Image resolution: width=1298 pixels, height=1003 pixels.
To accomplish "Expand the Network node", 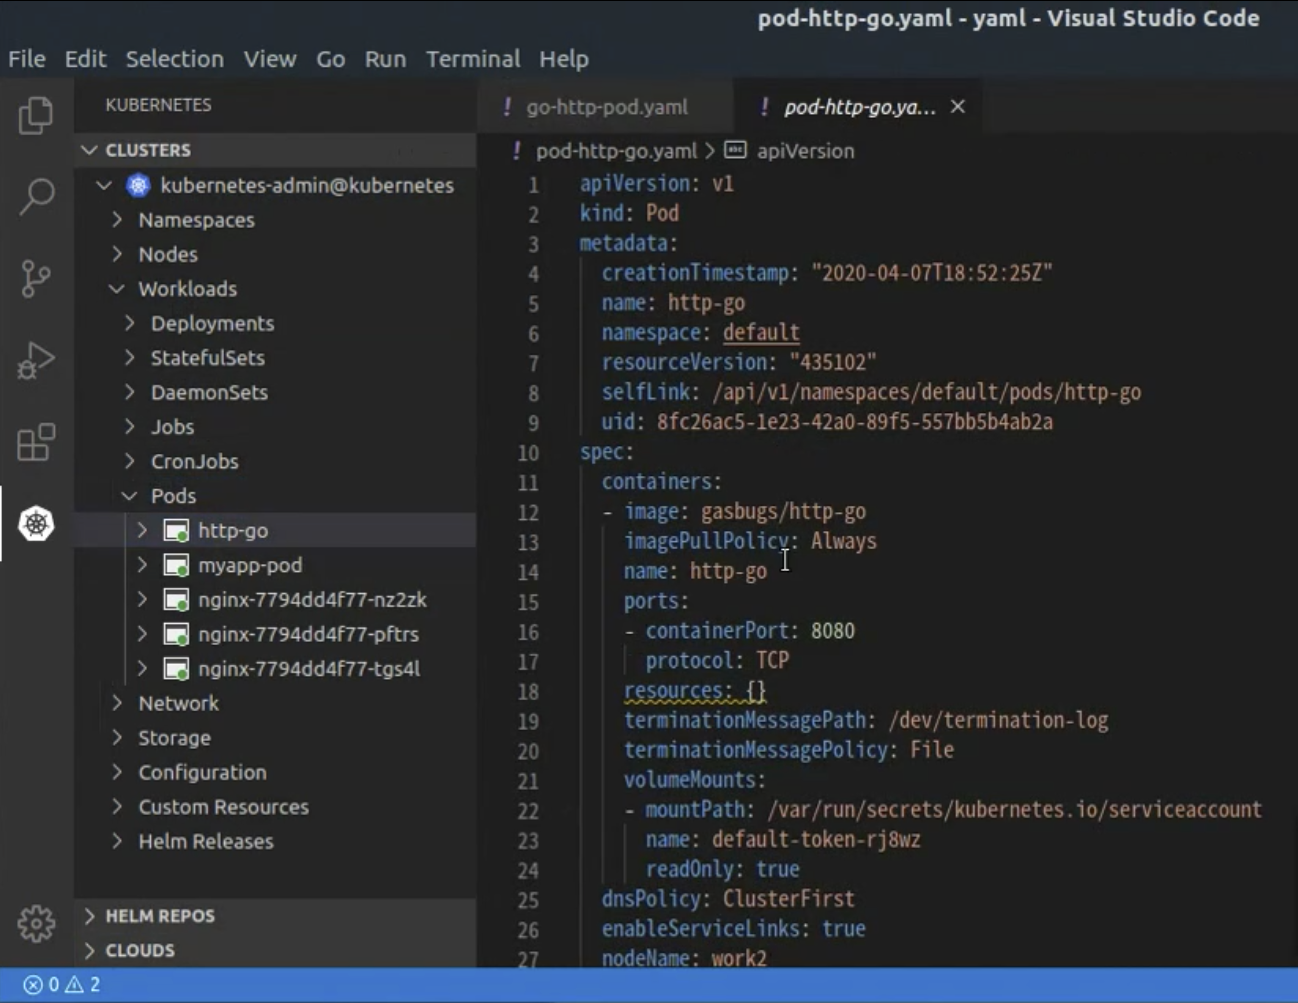I will 118,703.
